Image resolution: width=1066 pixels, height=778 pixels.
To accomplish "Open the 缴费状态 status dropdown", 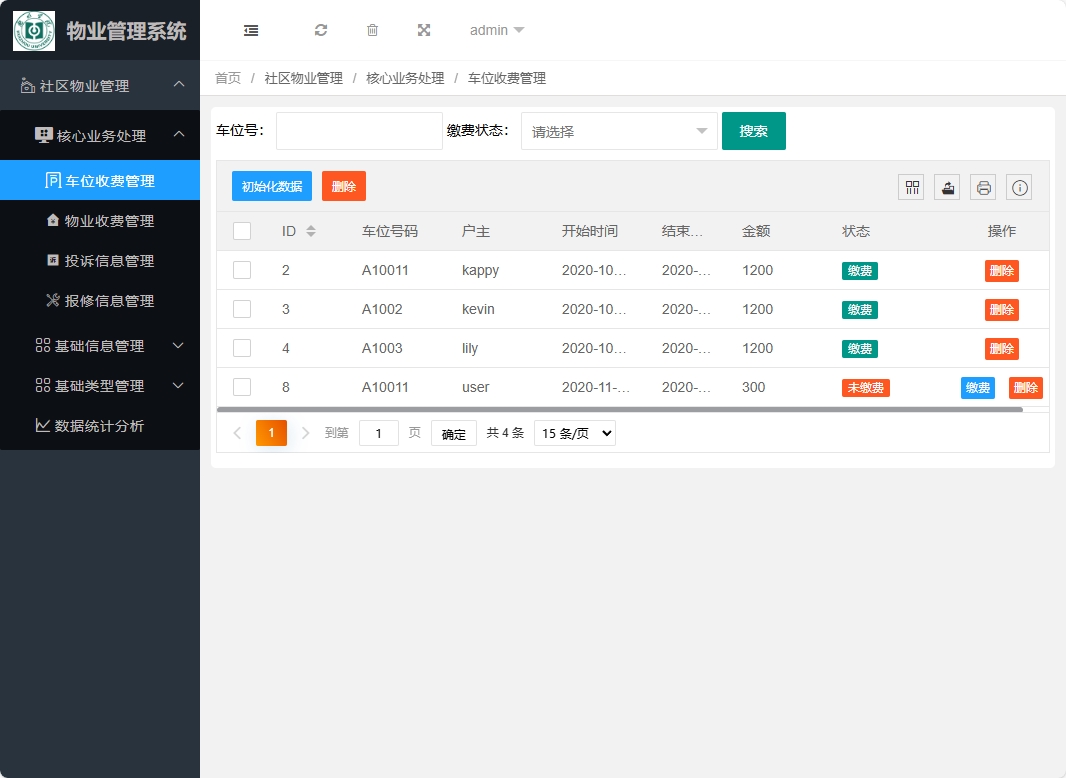I will coord(618,131).
